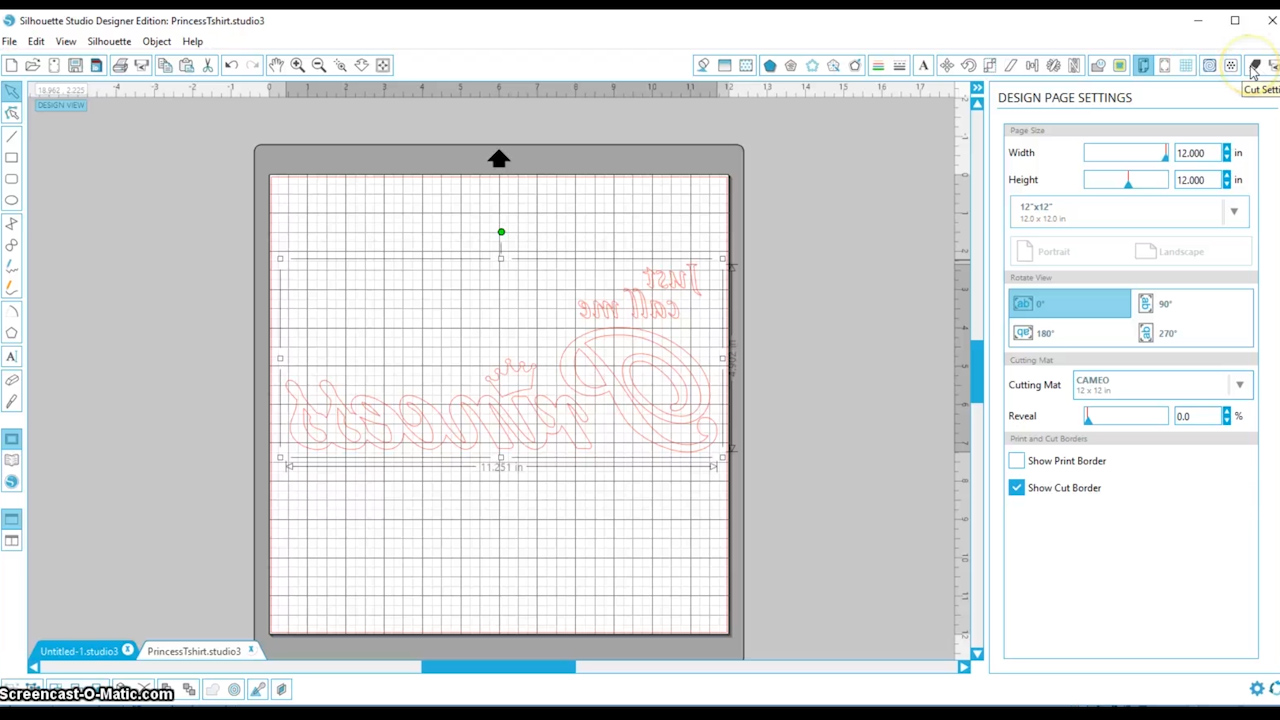This screenshot has width=1280, height=720.
Task: Click the Height value stepper arrows
Action: pyautogui.click(x=1227, y=180)
